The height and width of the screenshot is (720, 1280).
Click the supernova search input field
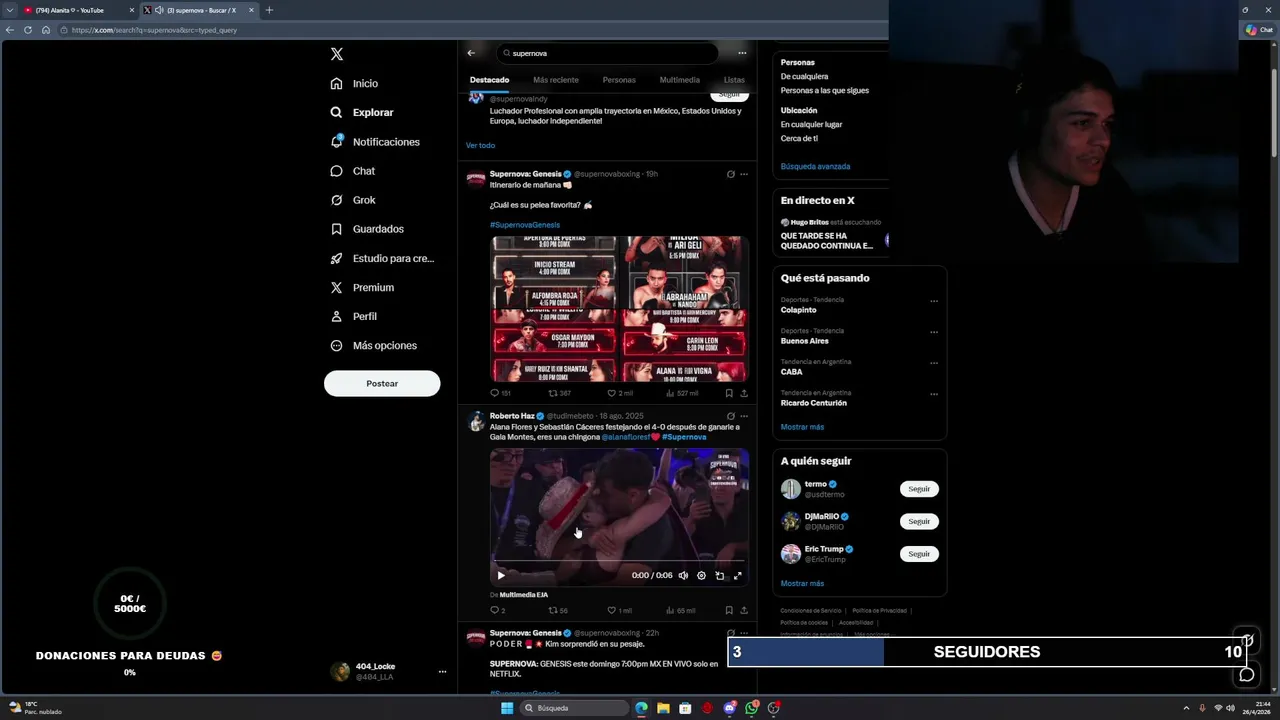click(x=607, y=53)
